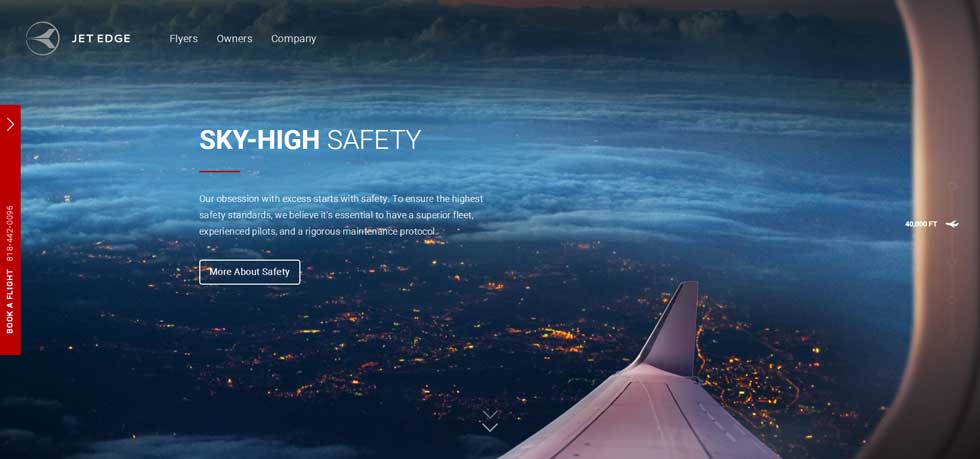Select the faint dot below the airplane indicator

pyautogui.click(x=952, y=261)
